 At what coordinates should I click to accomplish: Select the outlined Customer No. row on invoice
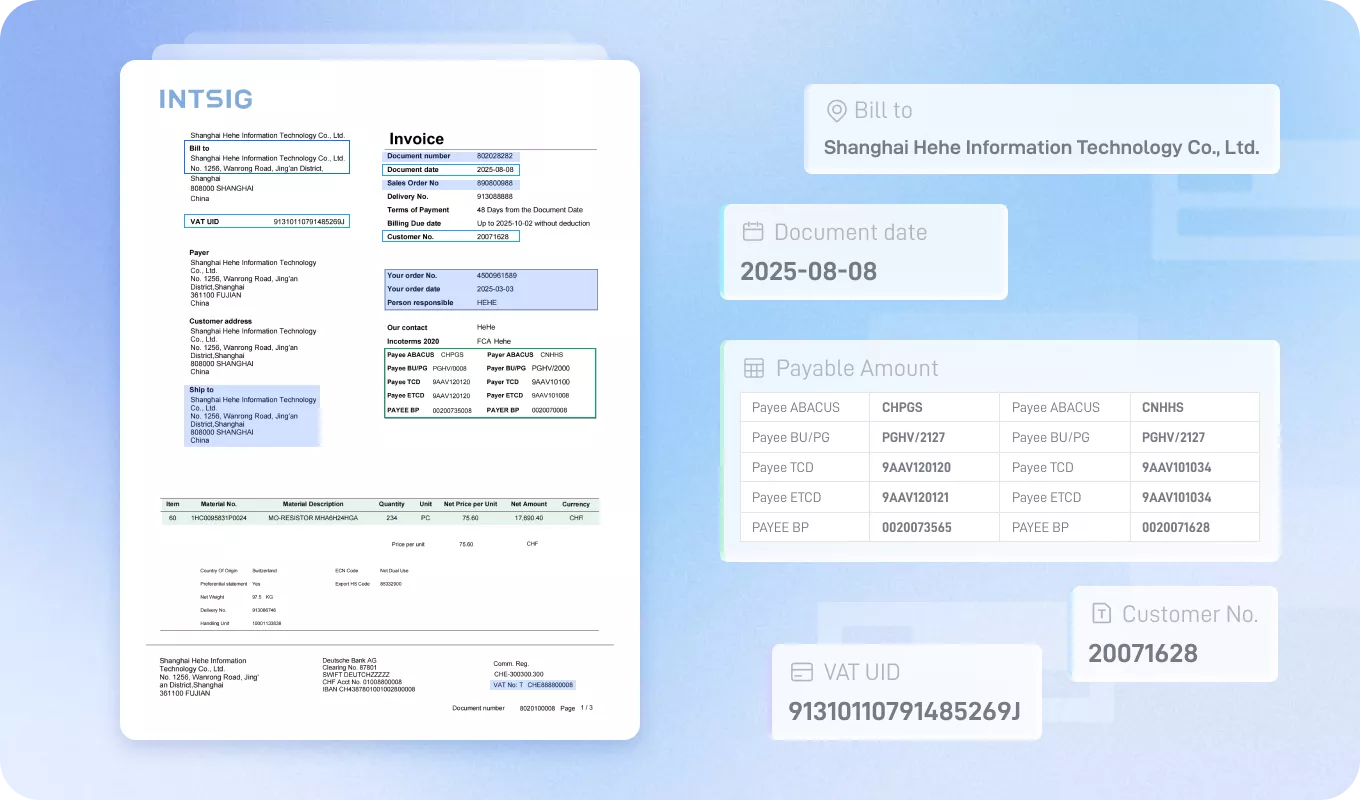pyautogui.click(x=451, y=237)
